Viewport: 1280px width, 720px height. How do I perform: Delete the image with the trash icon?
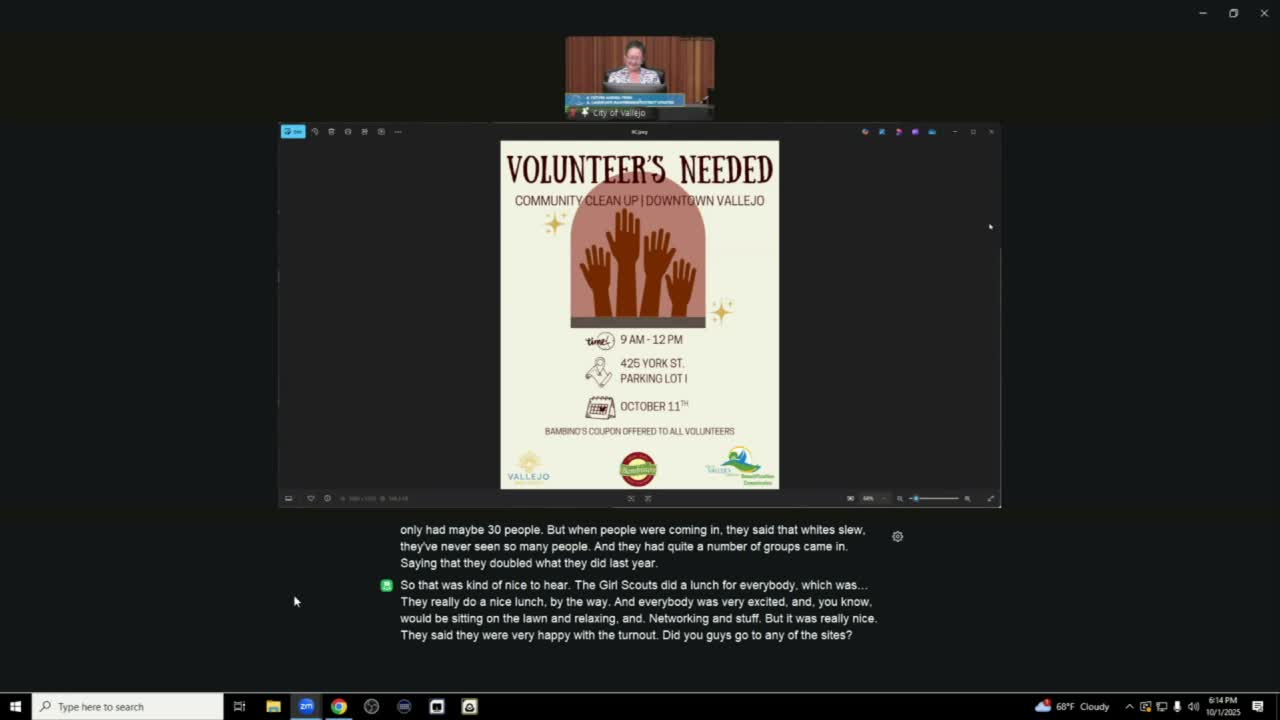(x=331, y=132)
